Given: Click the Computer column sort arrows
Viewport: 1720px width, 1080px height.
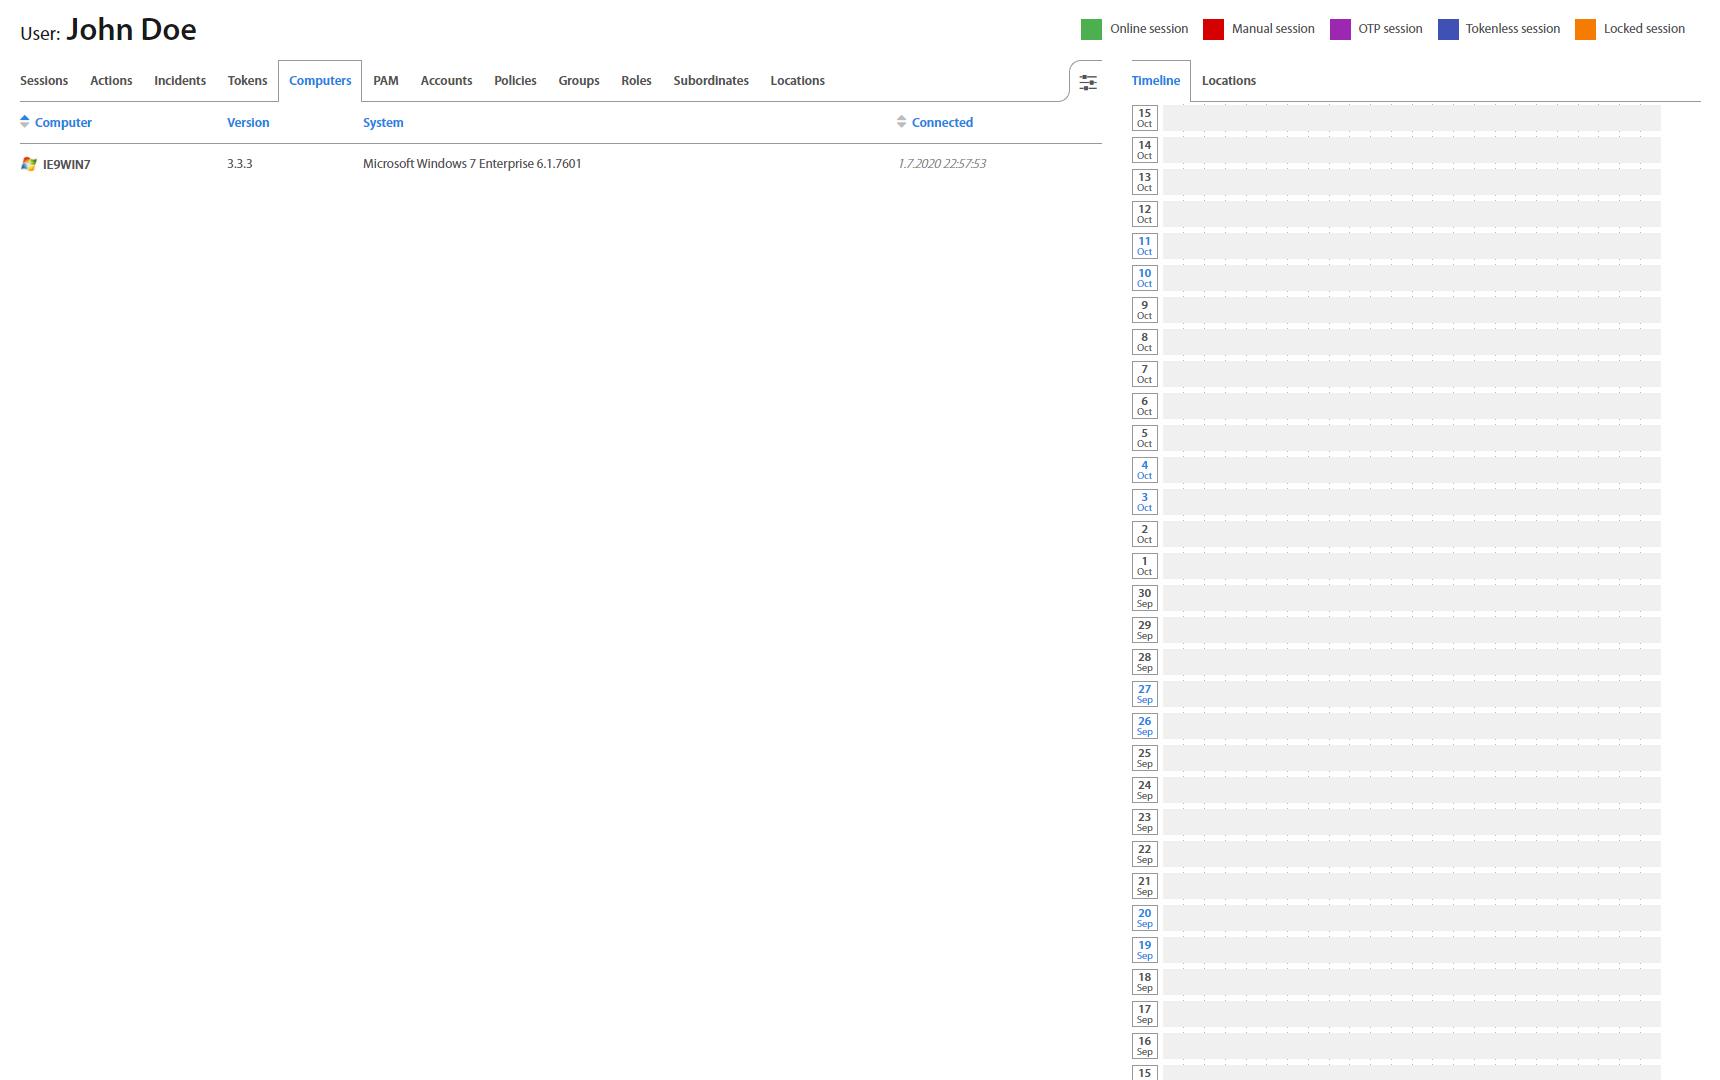Looking at the screenshot, I should point(25,122).
